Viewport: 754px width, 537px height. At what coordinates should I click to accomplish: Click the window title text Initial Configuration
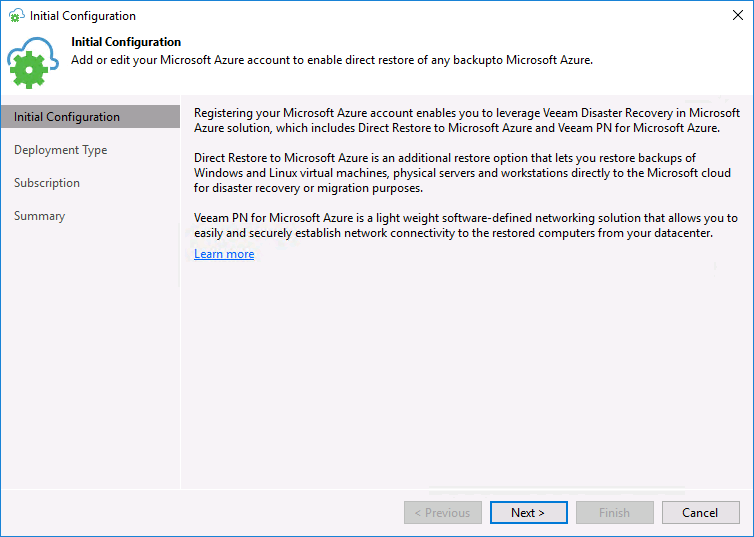pyautogui.click(x=83, y=16)
